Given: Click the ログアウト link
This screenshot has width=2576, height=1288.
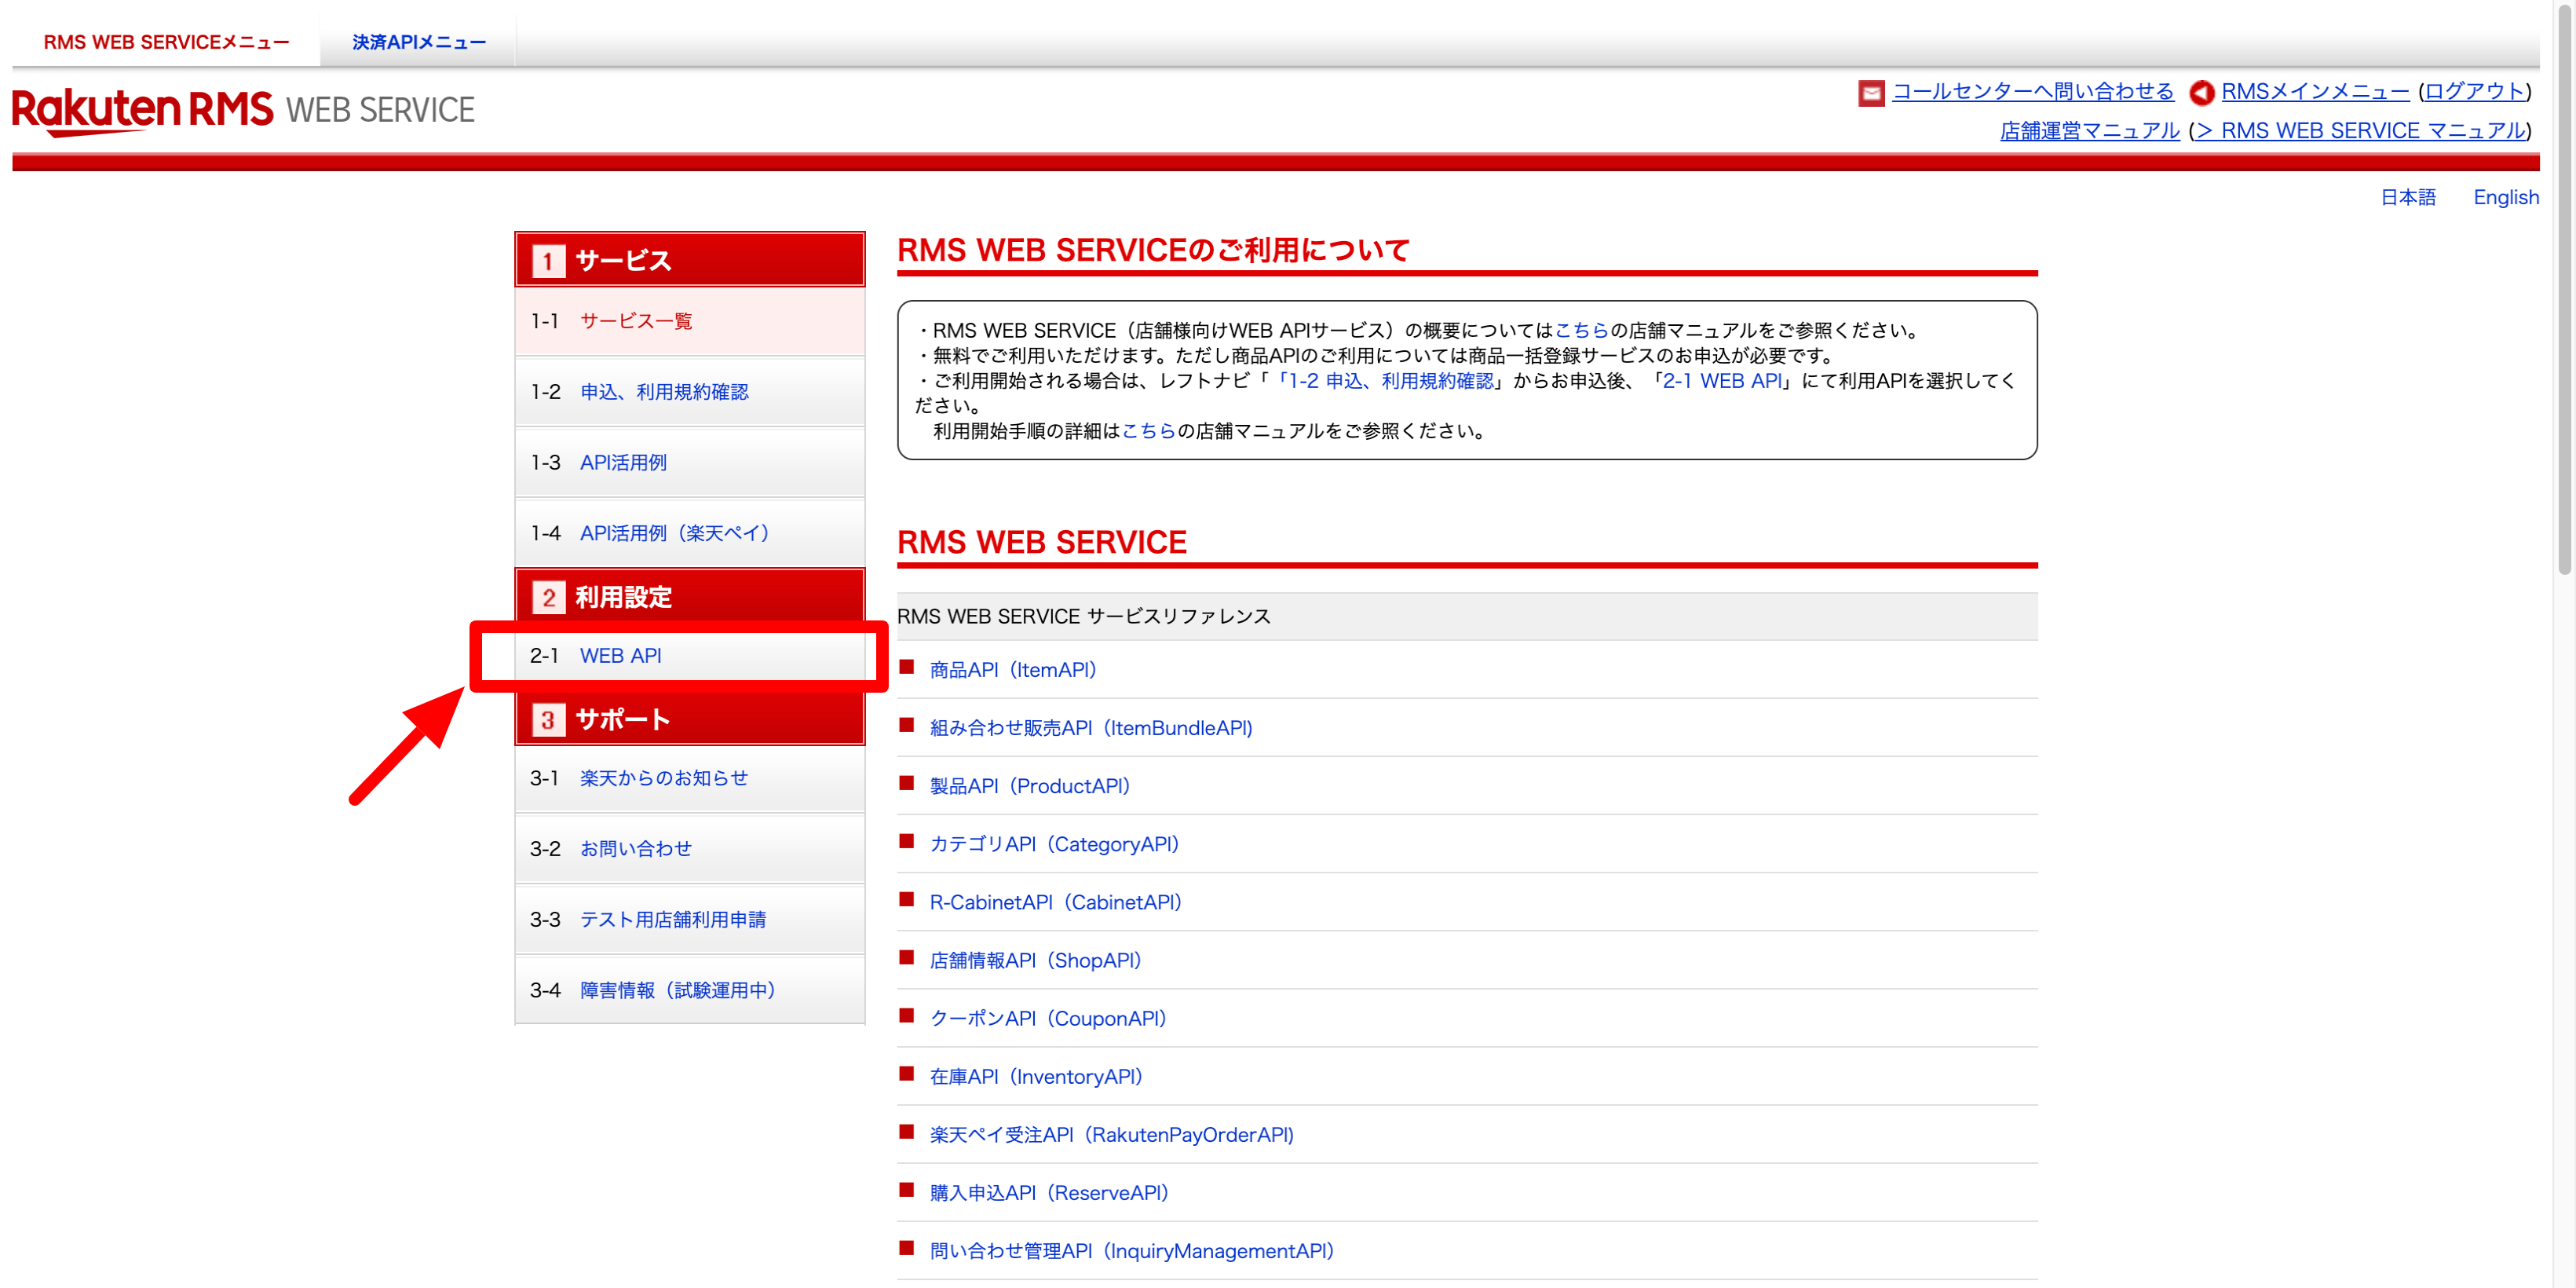Looking at the screenshot, I should point(2475,91).
